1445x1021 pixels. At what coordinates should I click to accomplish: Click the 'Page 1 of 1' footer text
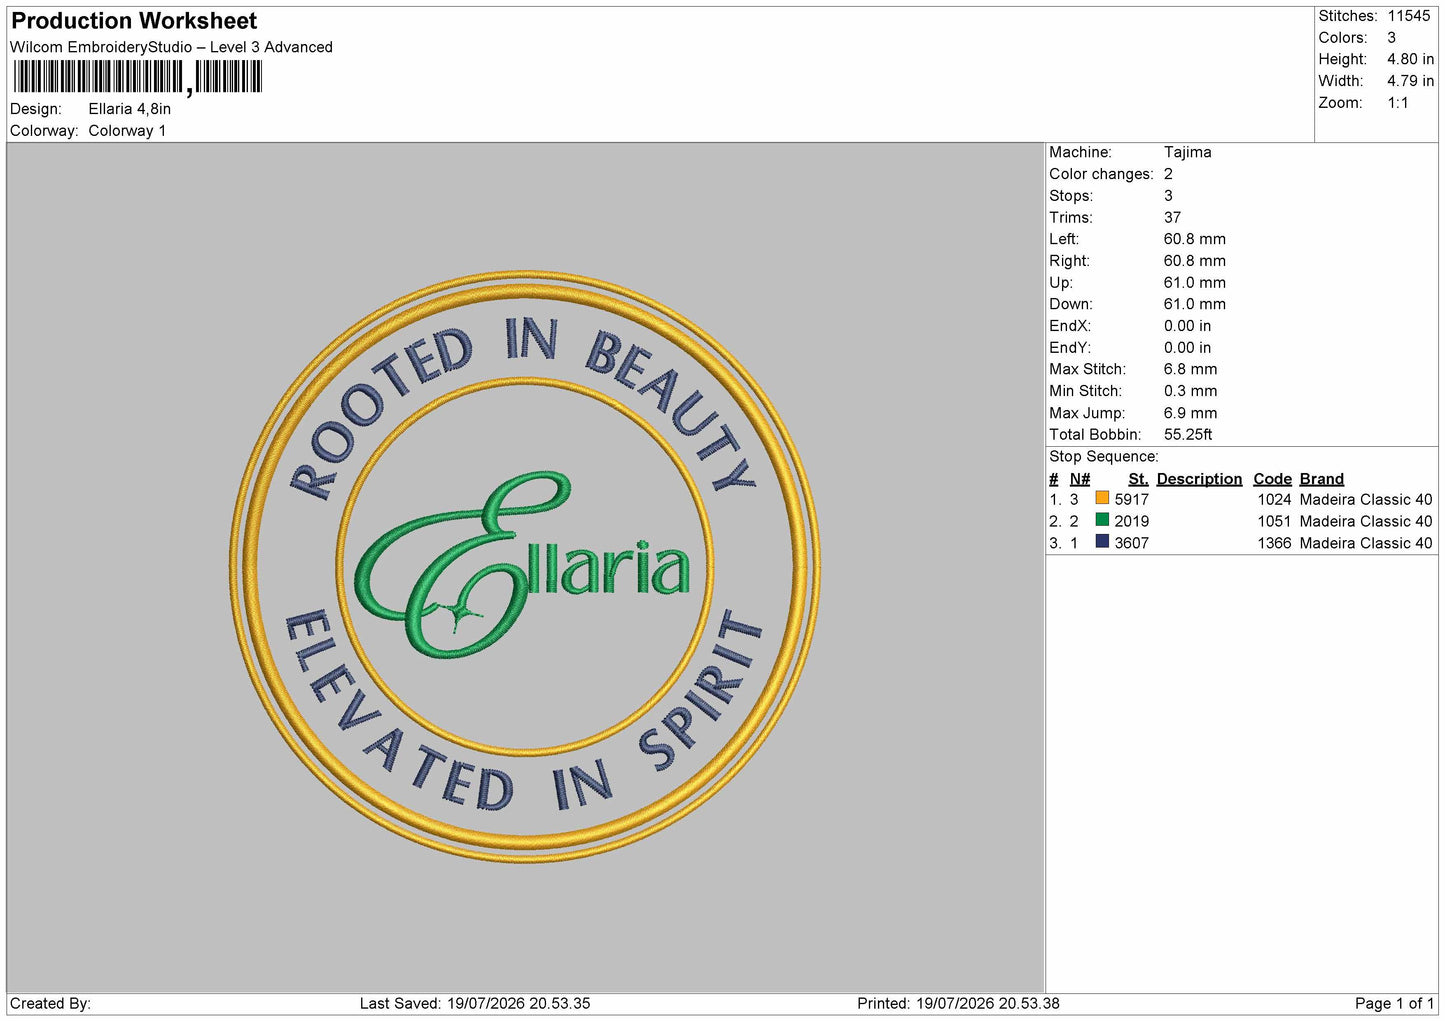1394,1004
